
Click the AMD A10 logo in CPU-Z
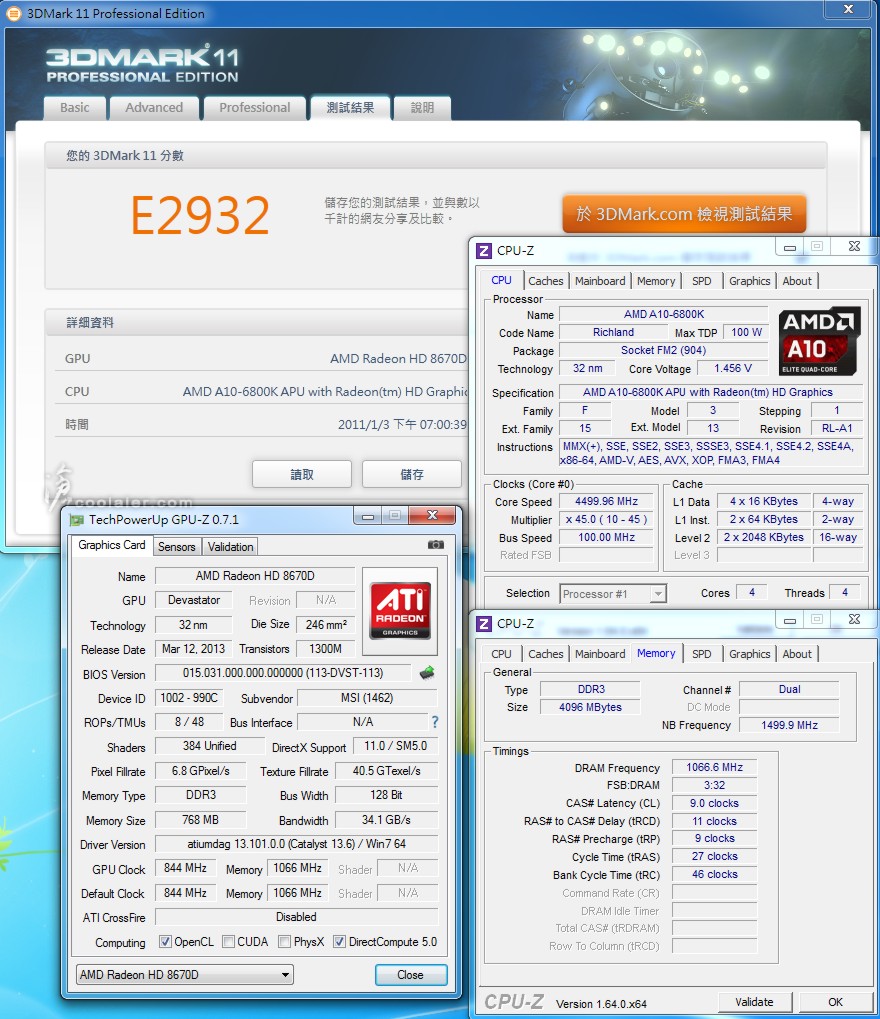[820, 341]
